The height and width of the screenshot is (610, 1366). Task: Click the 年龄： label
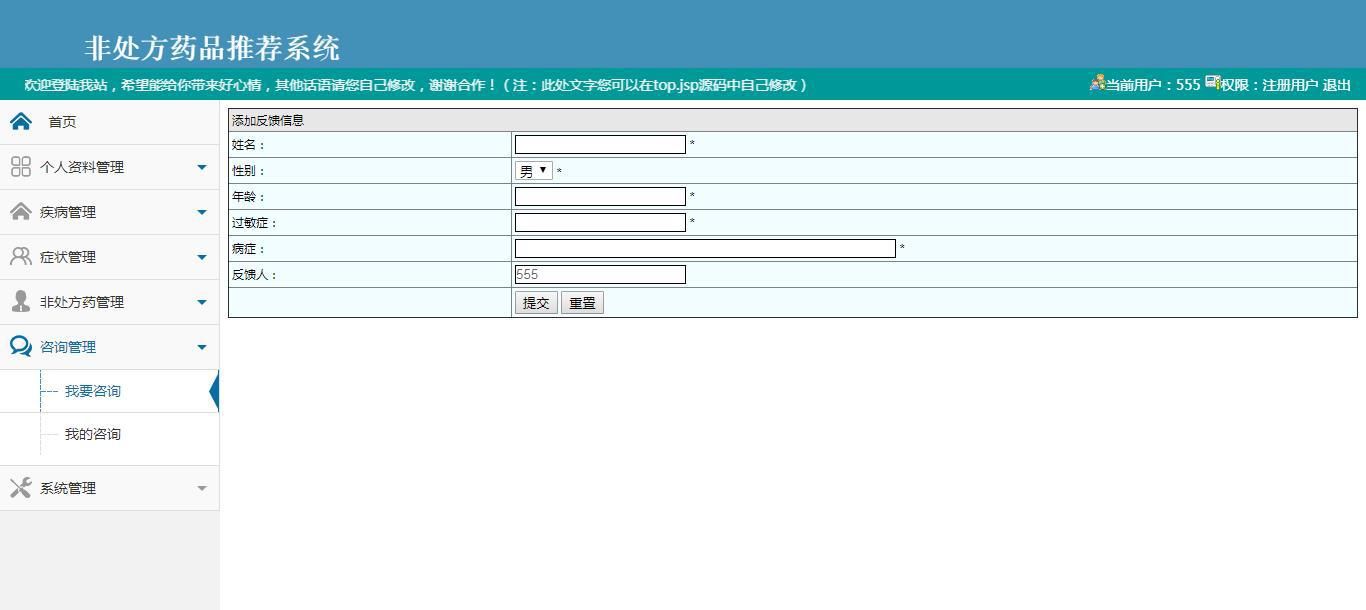[249, 197]
